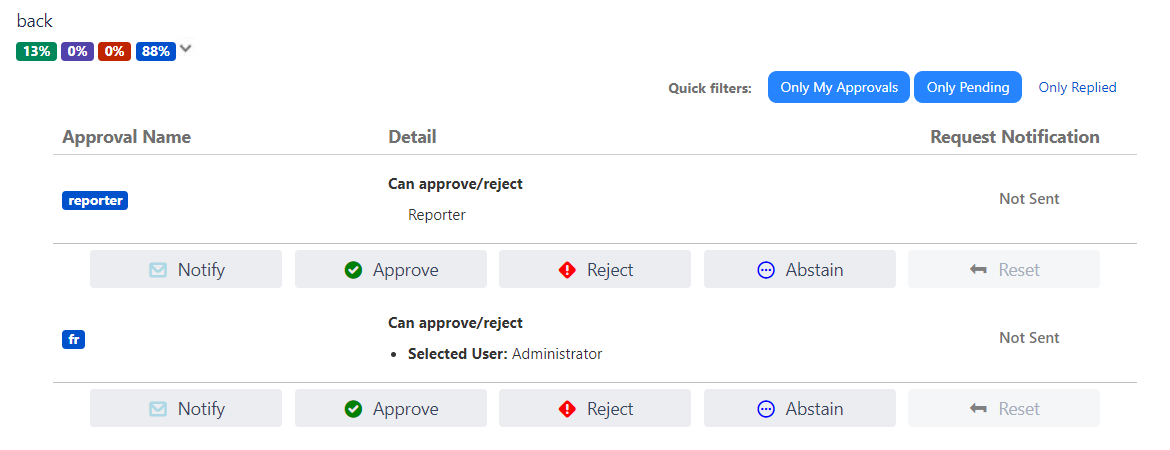
Task: Select the blue reporter approval label
Action: click(95, 200)
